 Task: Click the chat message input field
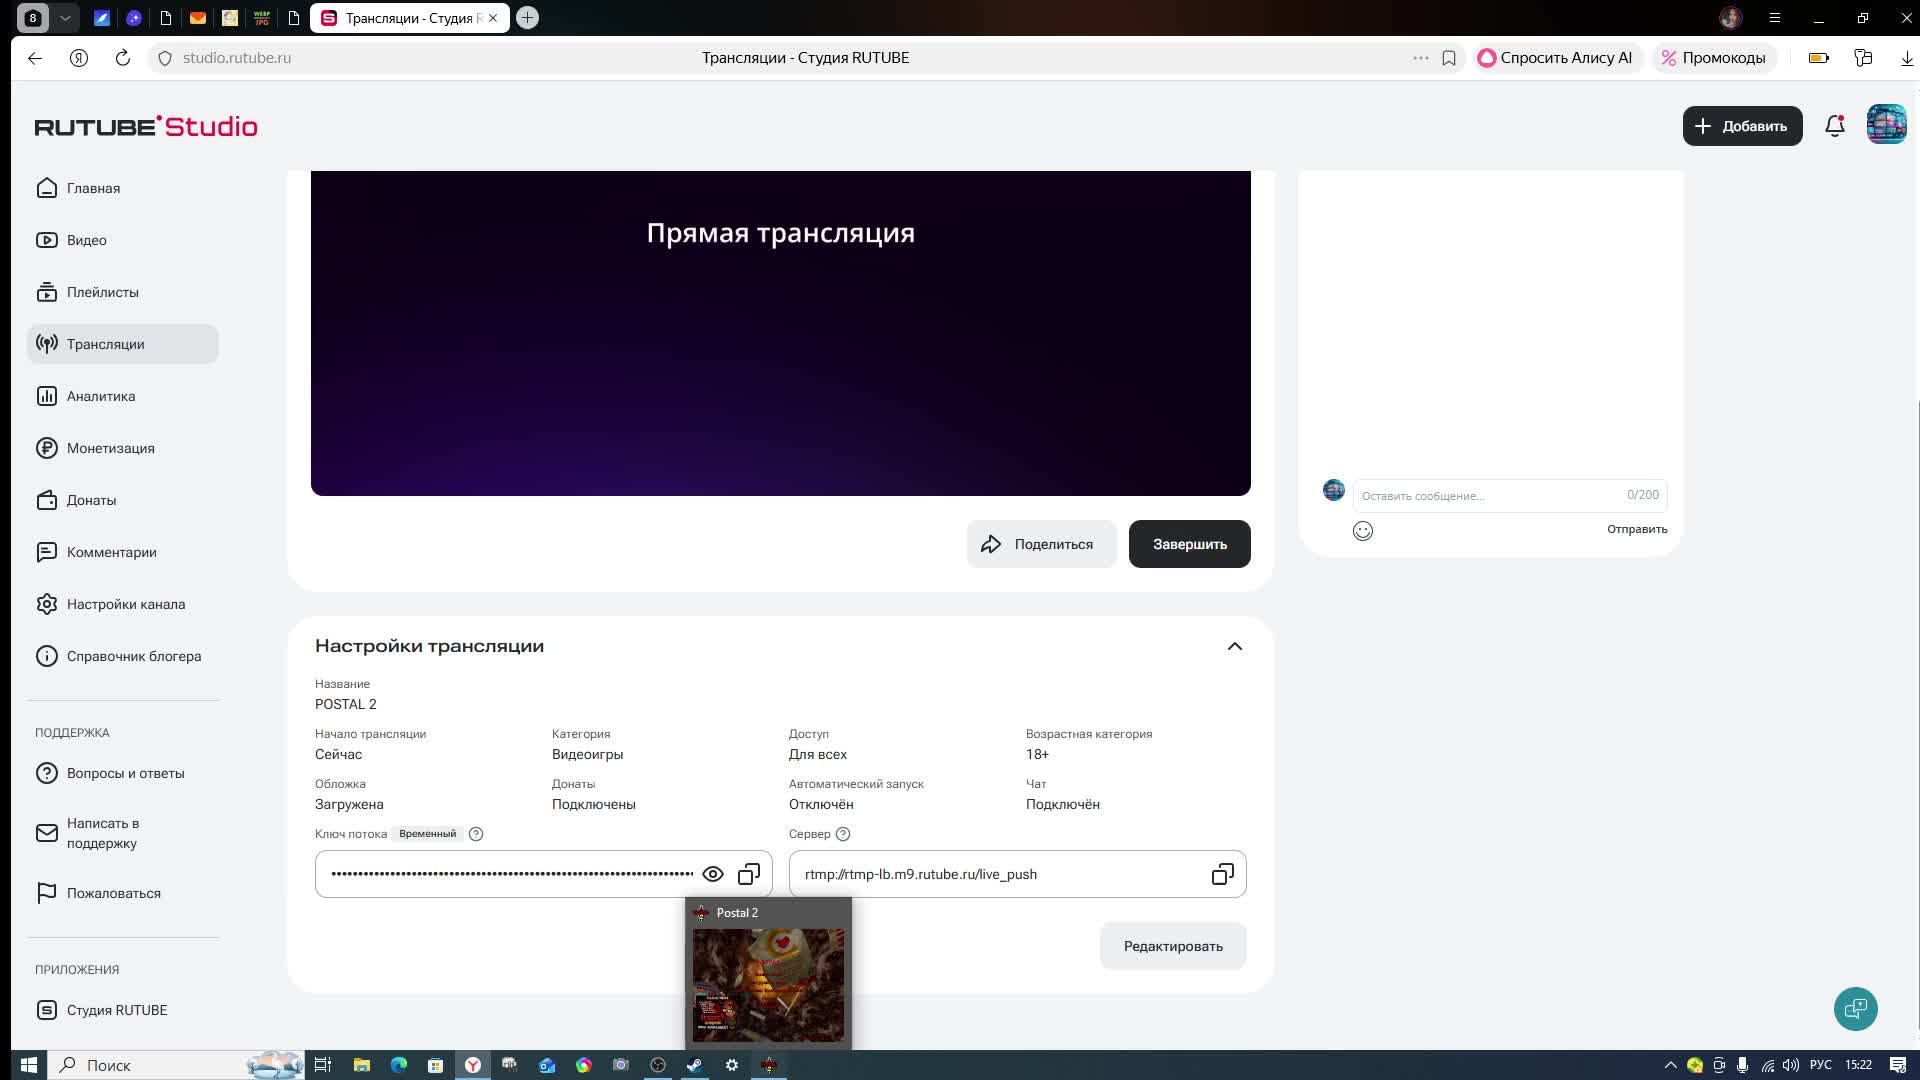1490,495
